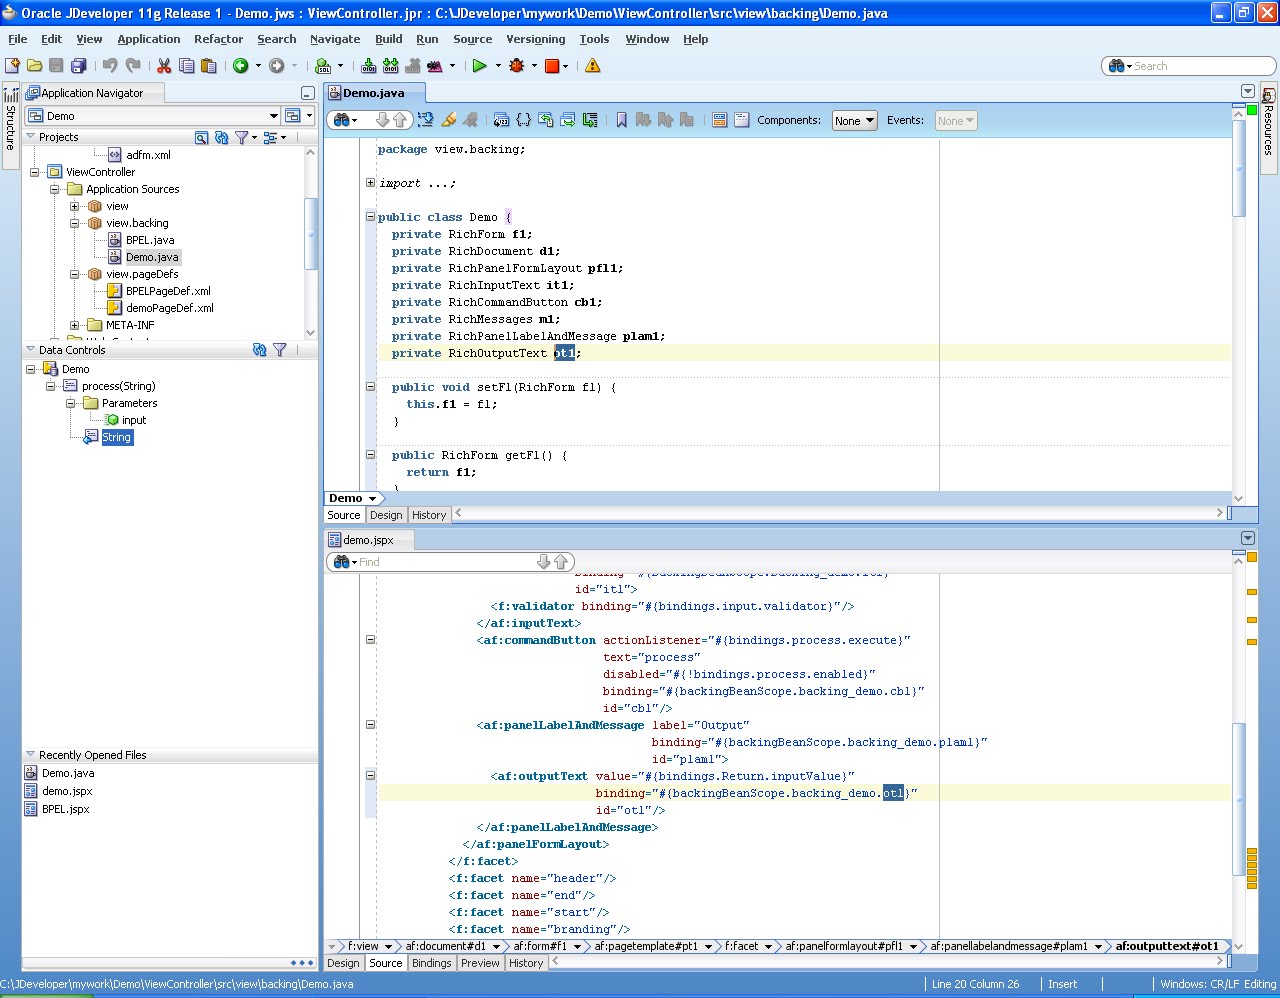The height and width of the screenshot is (998, 1280).
Task: Click the Rebuild project icon
Action: pyautogui.click(x=391, y=66)
